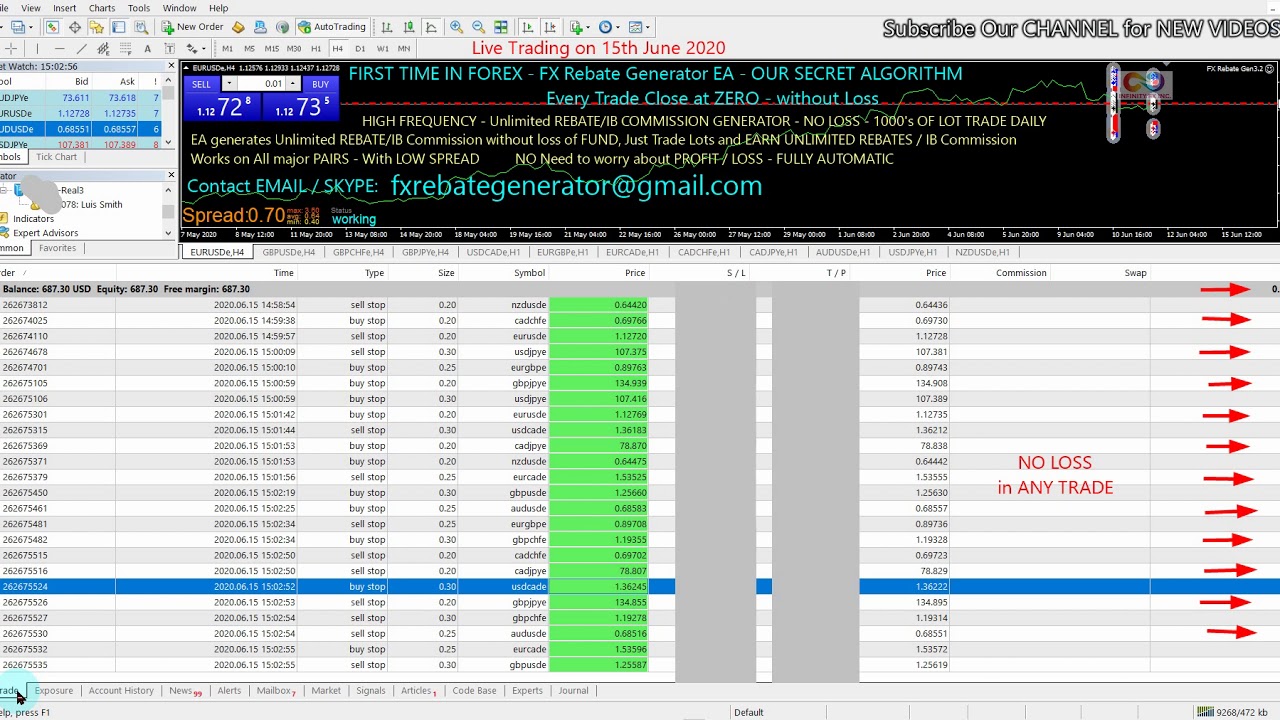Tile chart windows icon

(501, 27)
